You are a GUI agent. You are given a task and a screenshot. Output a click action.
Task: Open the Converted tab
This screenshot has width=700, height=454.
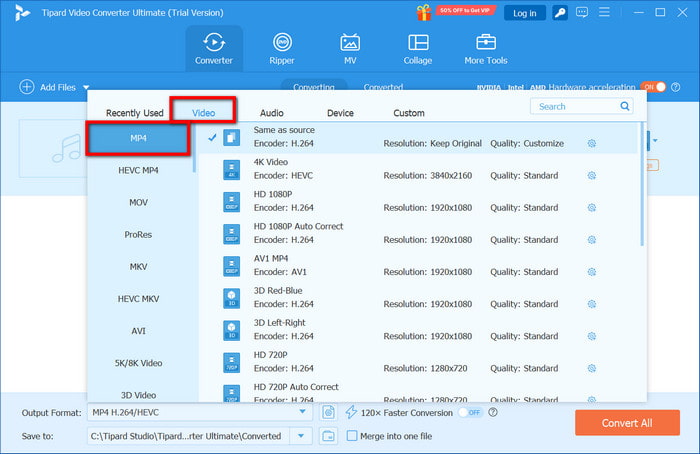click(383, 87)
